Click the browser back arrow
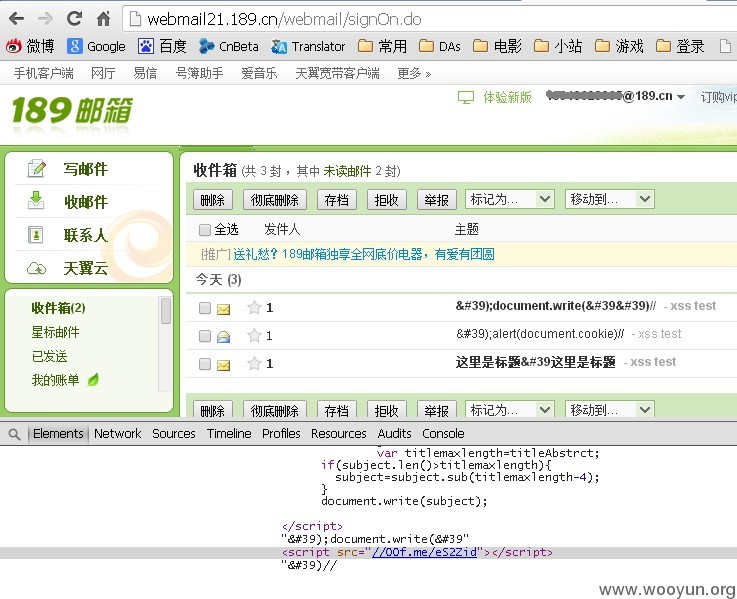Viewport: 737px width, 599px height. 16,19
